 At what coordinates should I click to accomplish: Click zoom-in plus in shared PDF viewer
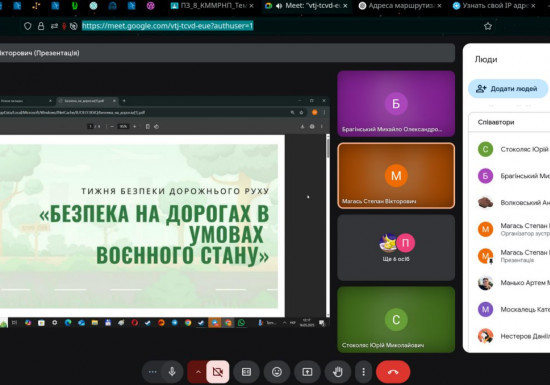tap(134, 127)
